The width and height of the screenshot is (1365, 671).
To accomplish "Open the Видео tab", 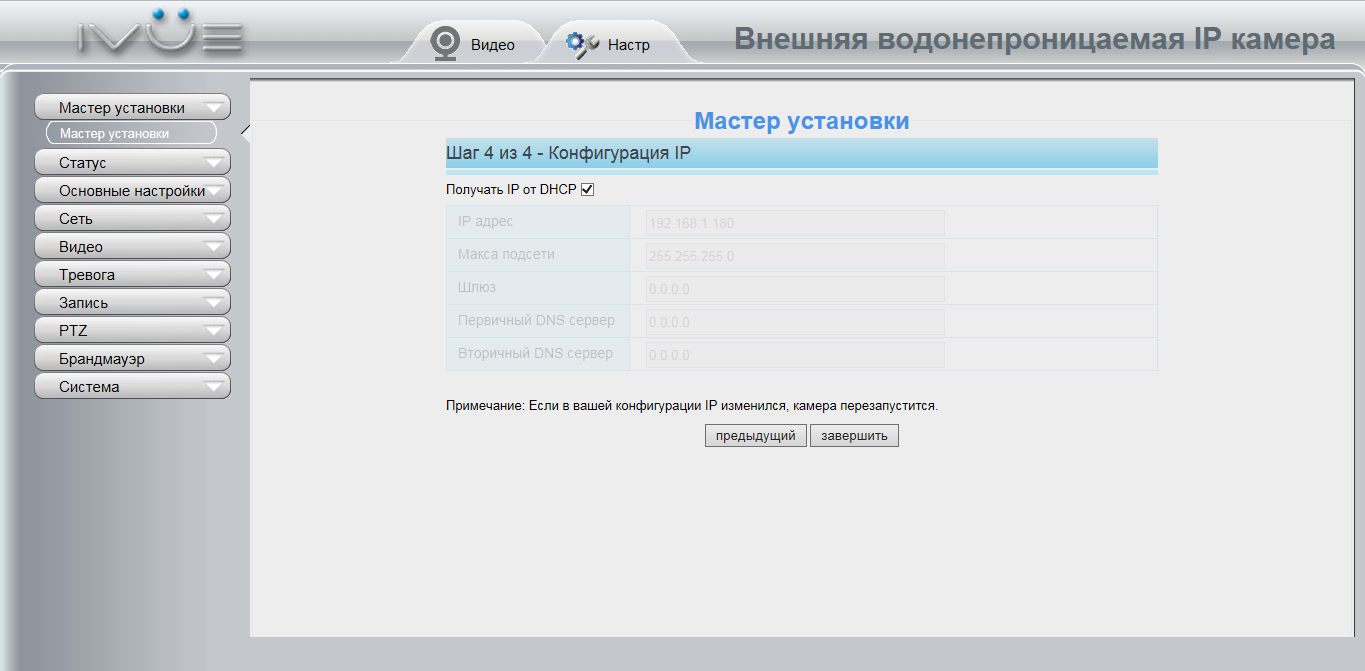I will (x=473, y=44).
